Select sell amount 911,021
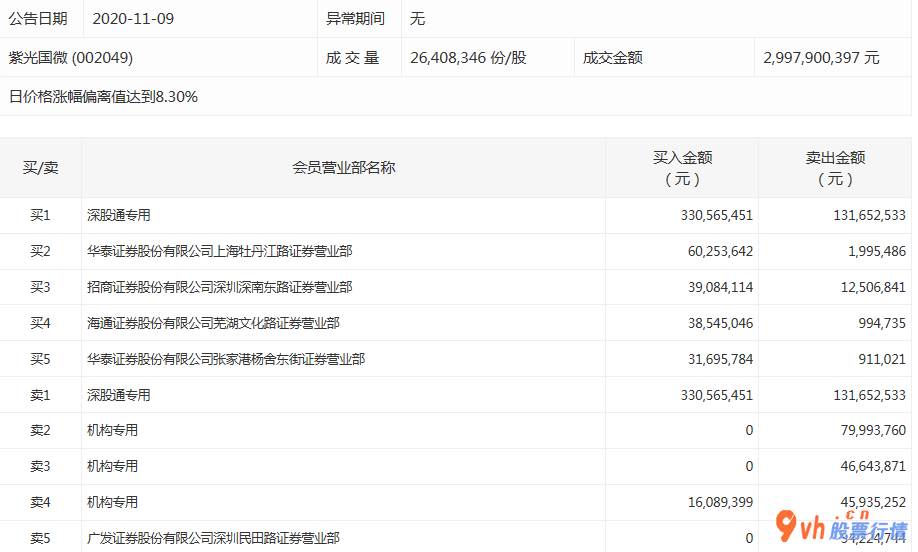The image size is (918, 552). (882, 359)
